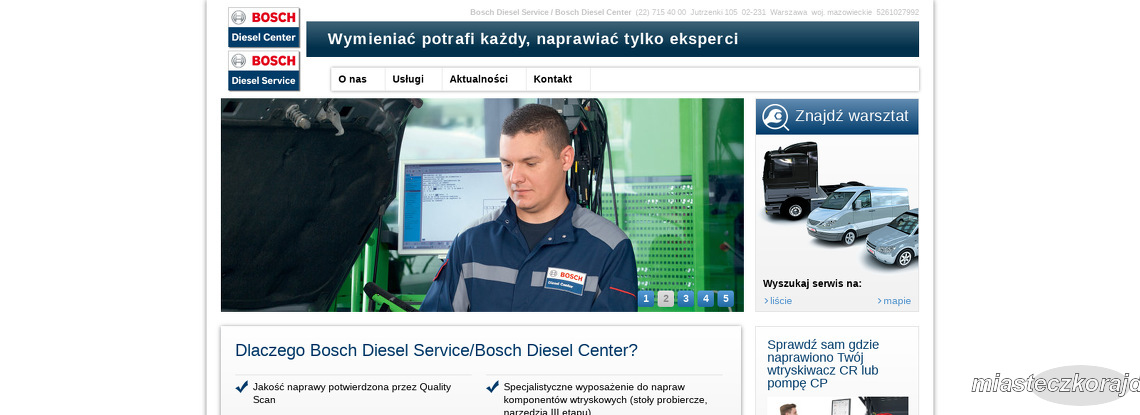Open 'Sprawdź sam gdzie naprawiono Twój wtryskiwacz' heading

[823, 364]
